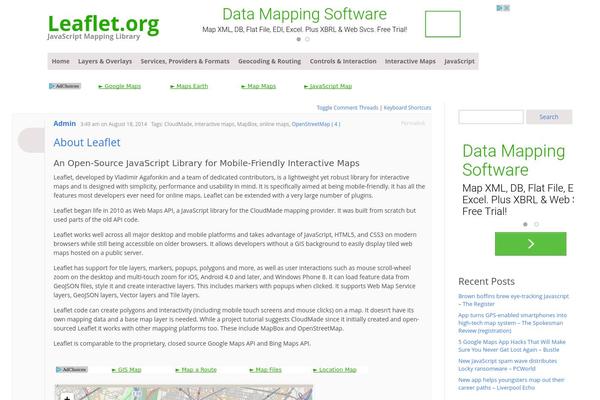Open Interactive Maps menu
The image size is (600, 400).
coord(410,61)
